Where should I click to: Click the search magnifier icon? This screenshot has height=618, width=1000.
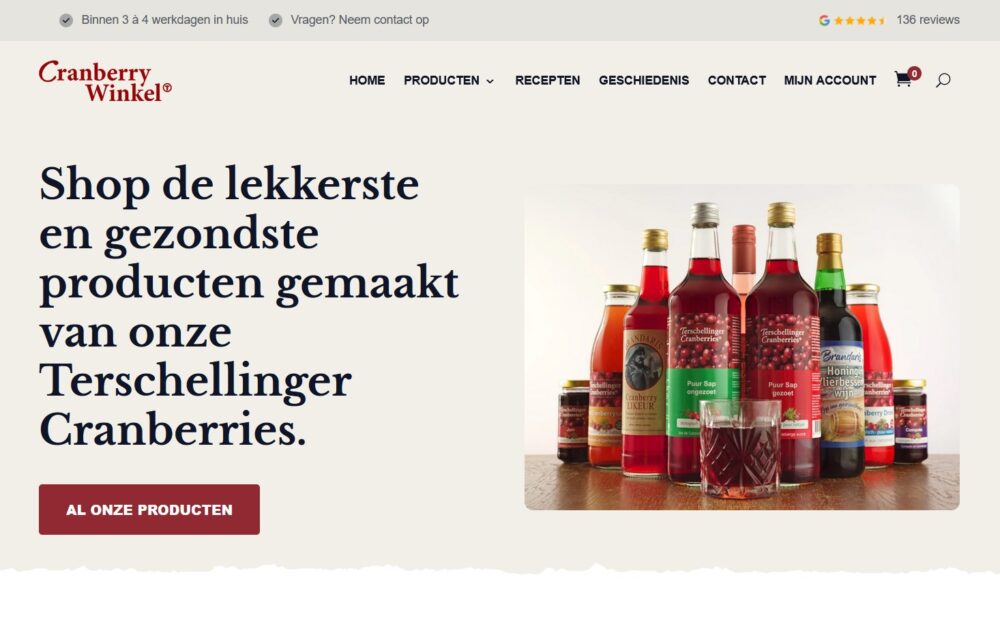(x=943, y=80)
